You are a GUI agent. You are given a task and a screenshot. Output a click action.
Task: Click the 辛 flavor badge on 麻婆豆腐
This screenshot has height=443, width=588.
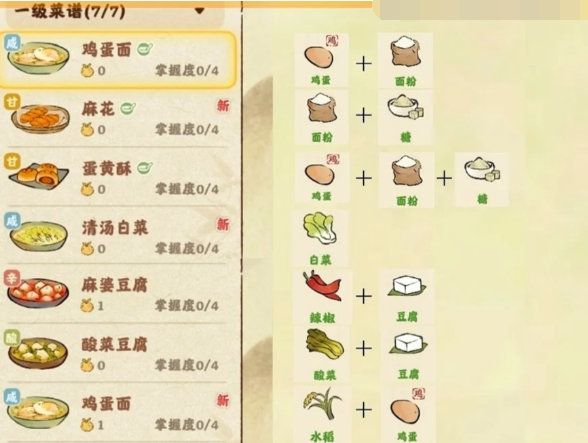(x=12, y=279)
